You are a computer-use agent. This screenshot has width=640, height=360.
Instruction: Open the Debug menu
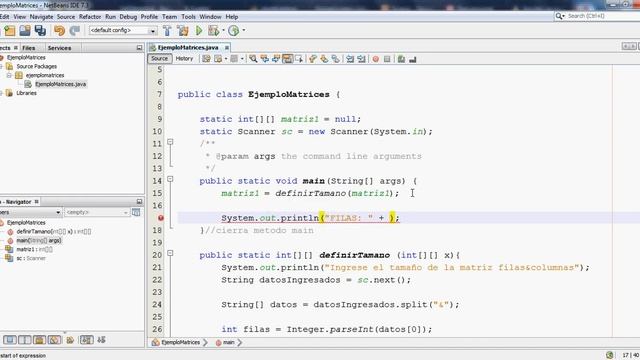coord(128,17)
